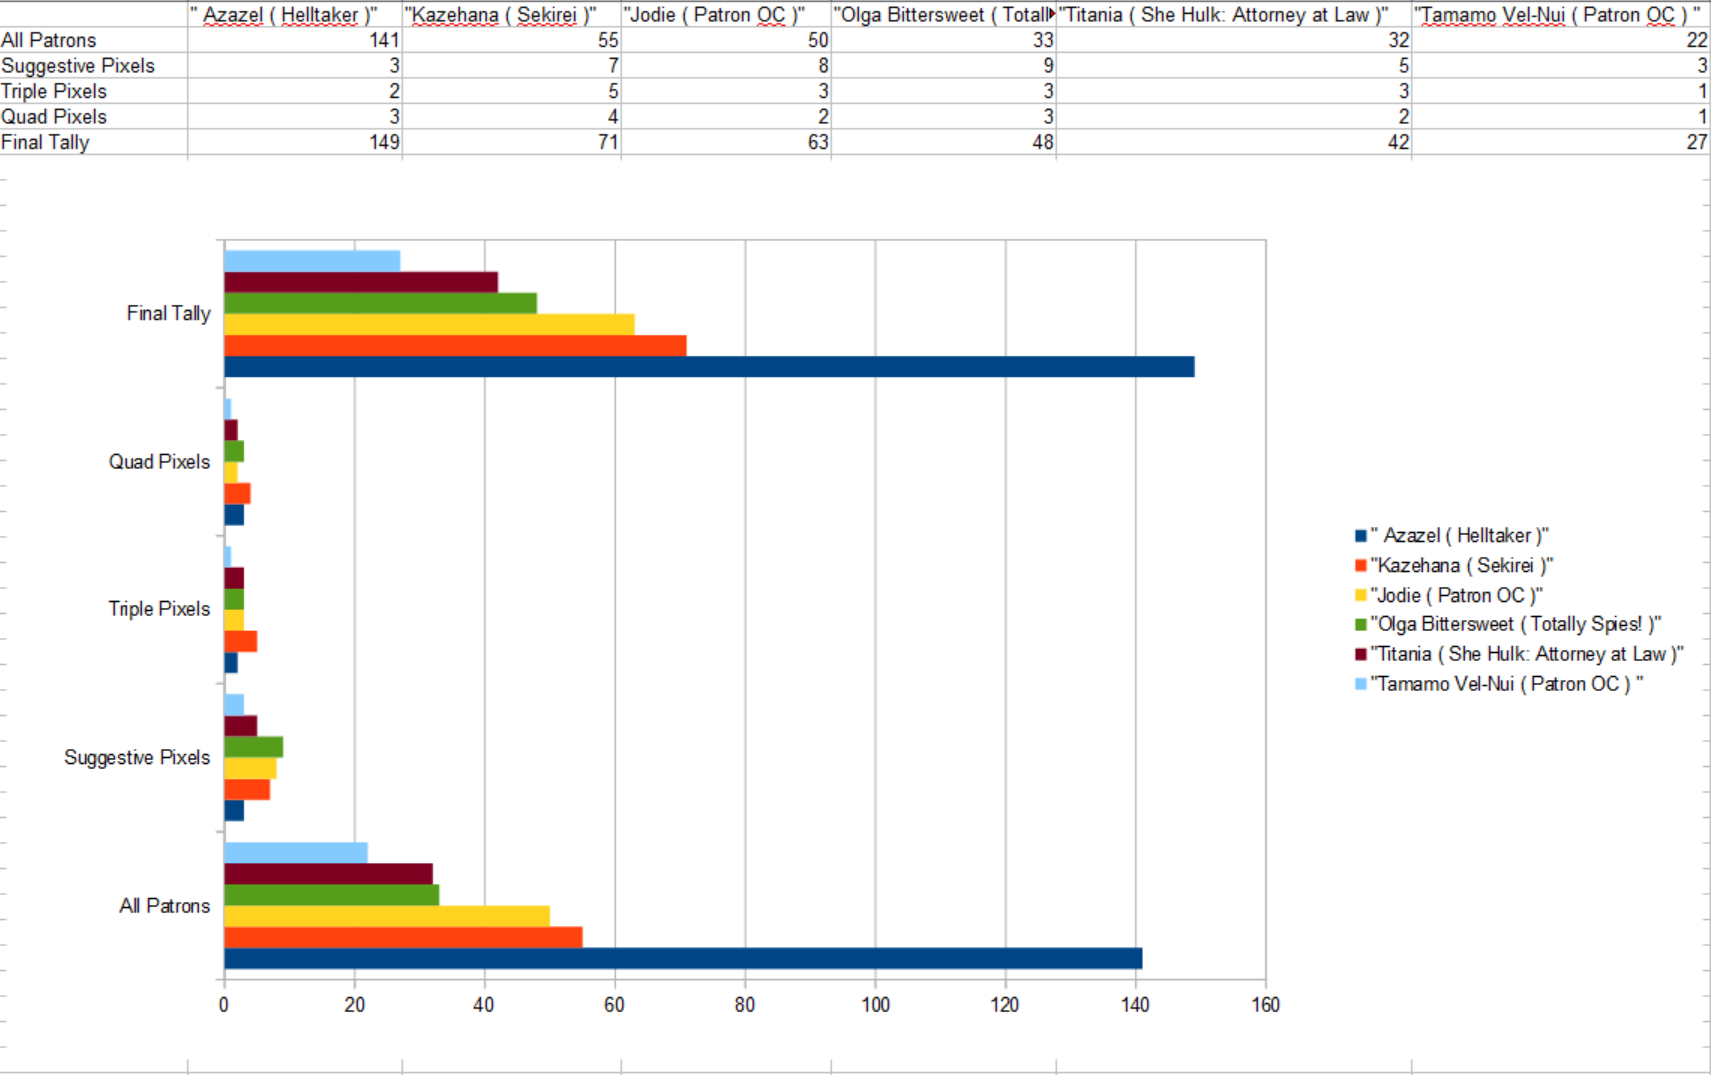This screenshot has height=1075, width=1711.
Task: Select the dark blue Azazel bar in Final Tally
Action: [x=709, y=367]
